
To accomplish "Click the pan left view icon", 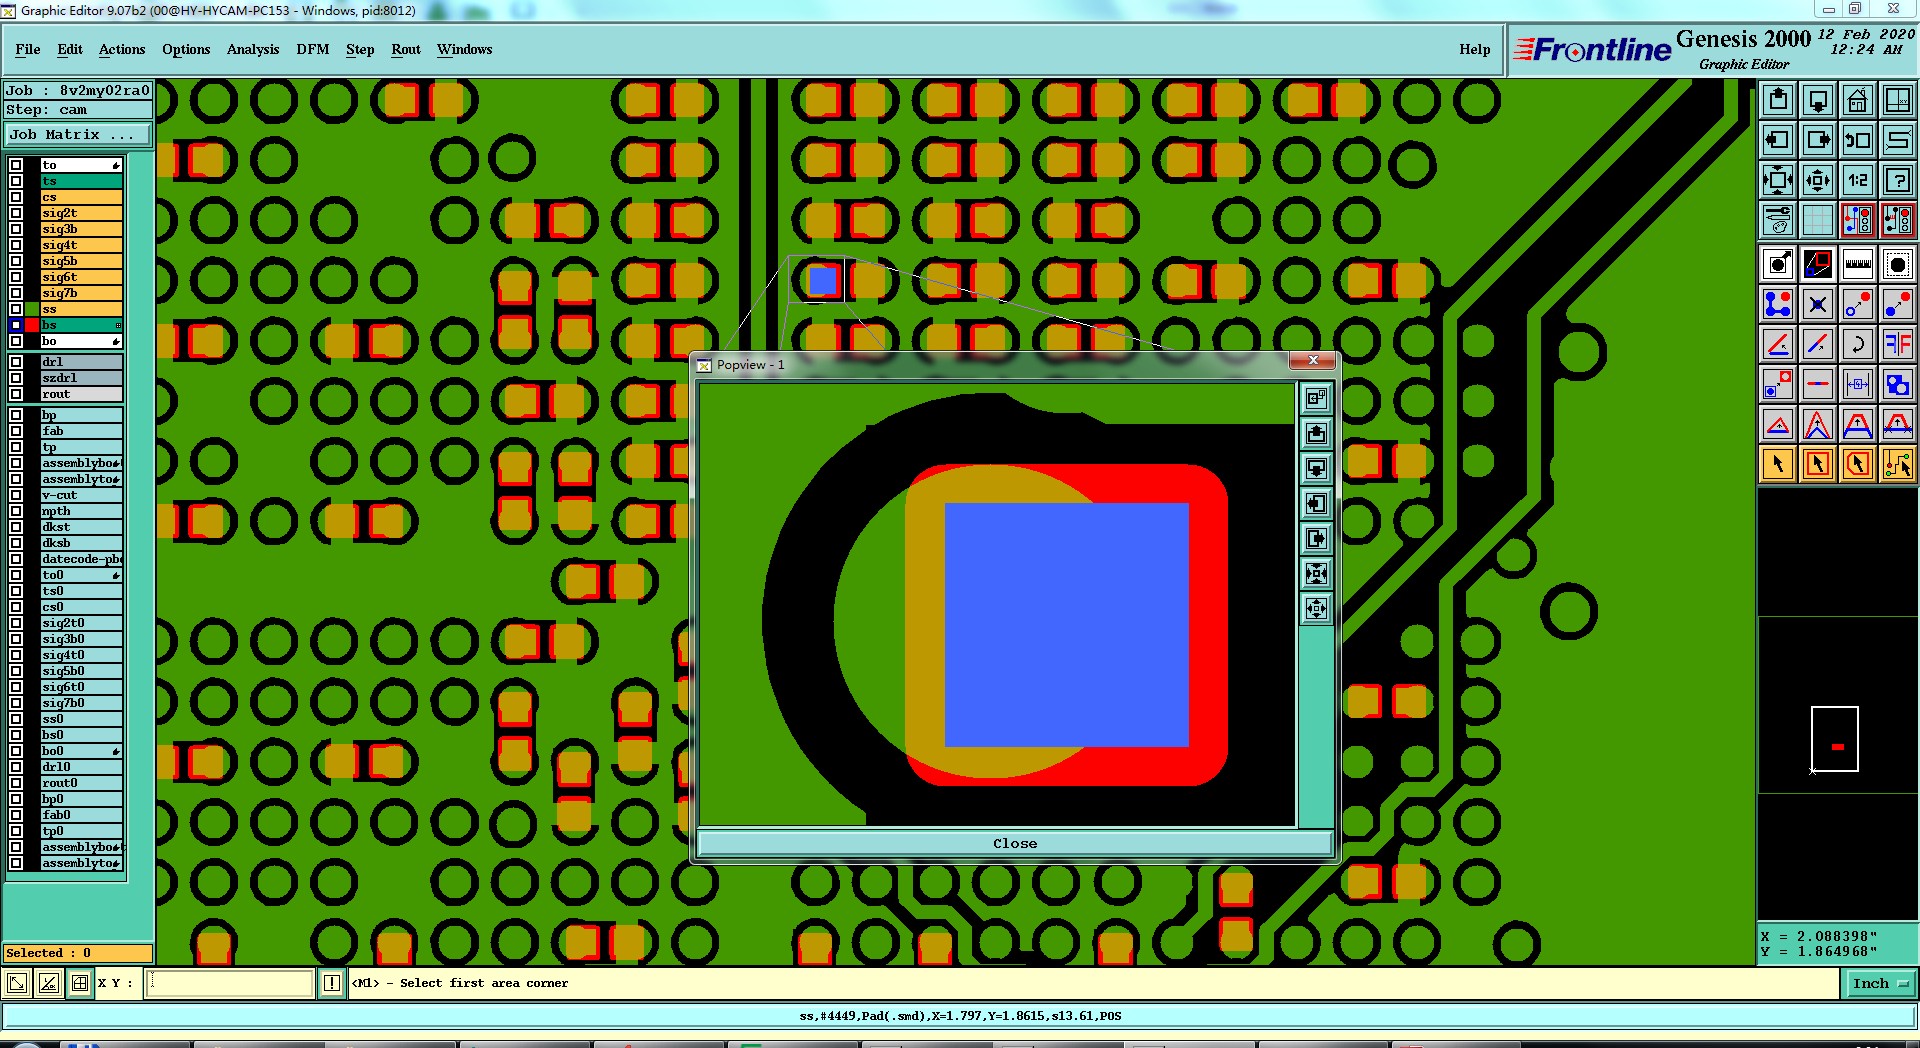I will pos(1778,140).
